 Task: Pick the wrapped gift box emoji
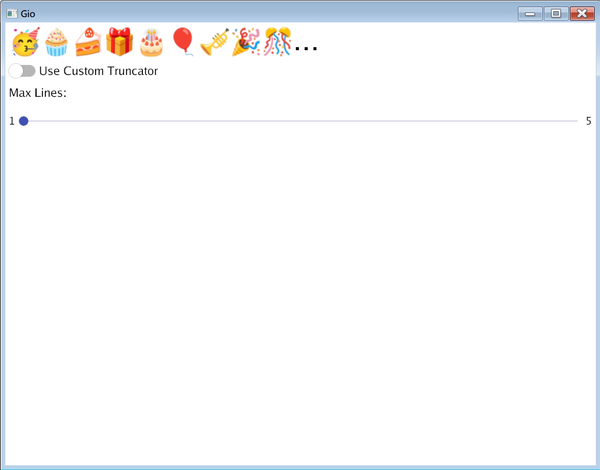coord(119,42)
